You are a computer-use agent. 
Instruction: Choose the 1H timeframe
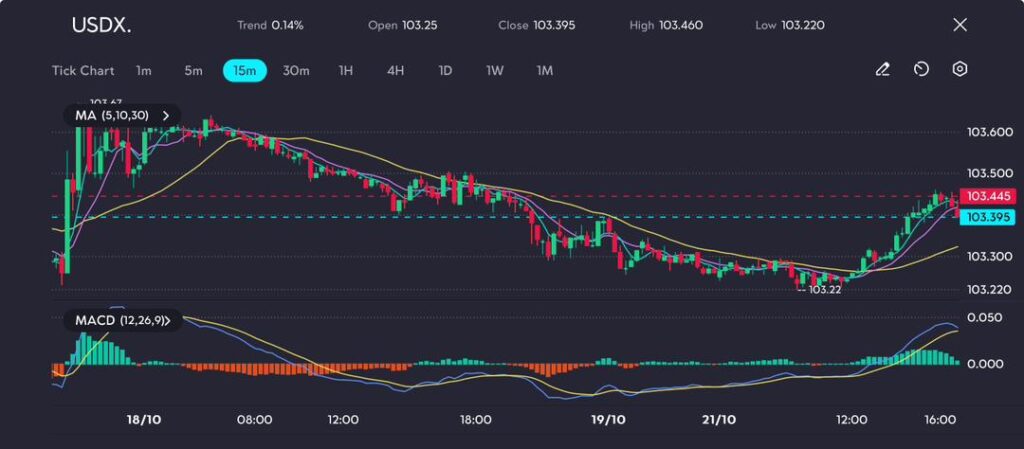[x=346, y=71]
